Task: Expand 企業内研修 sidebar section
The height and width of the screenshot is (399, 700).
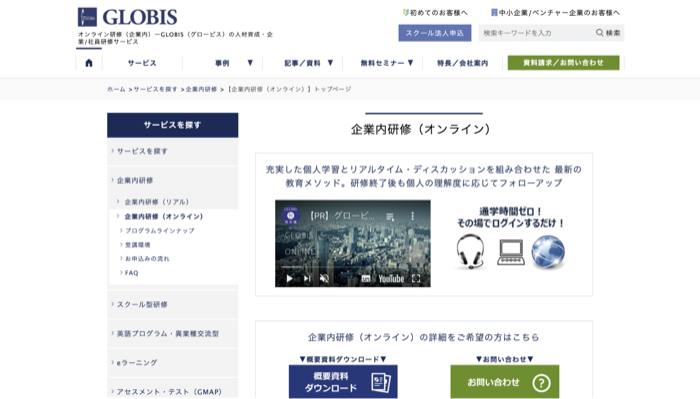Action: (172, 180)
